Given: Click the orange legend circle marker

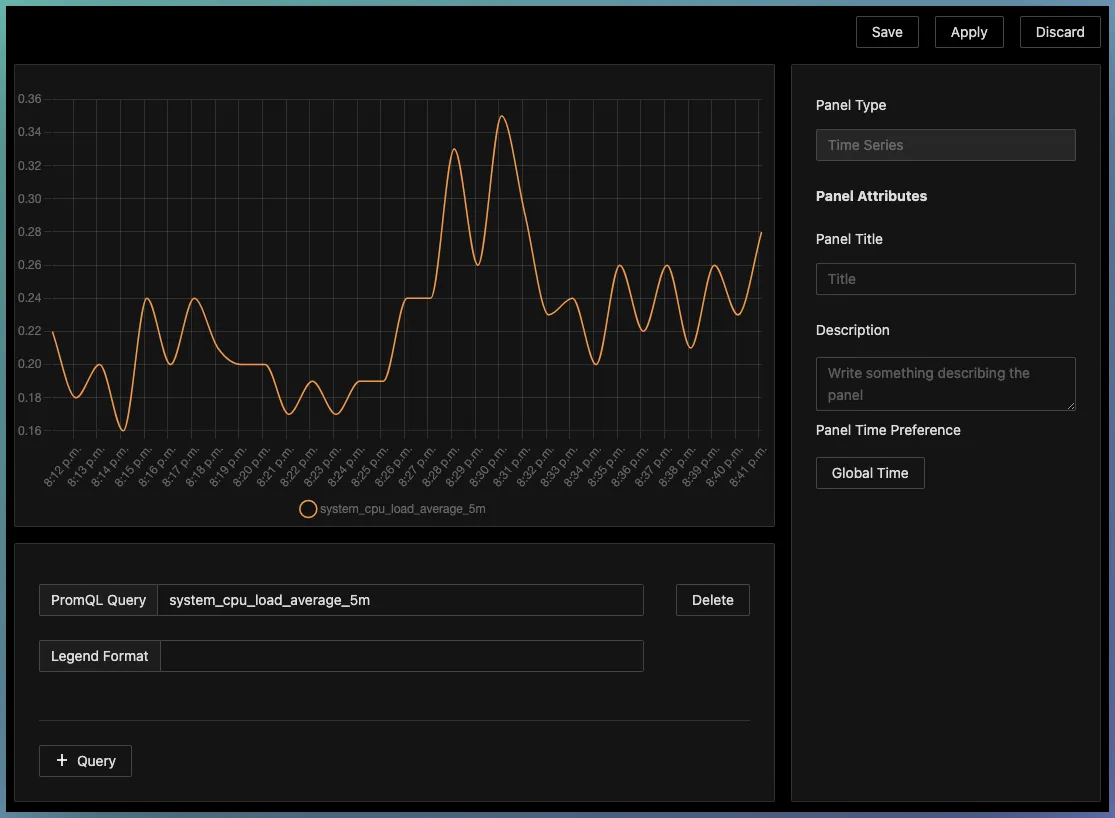Looking at the screenshot, I should [x=308, y=509].
